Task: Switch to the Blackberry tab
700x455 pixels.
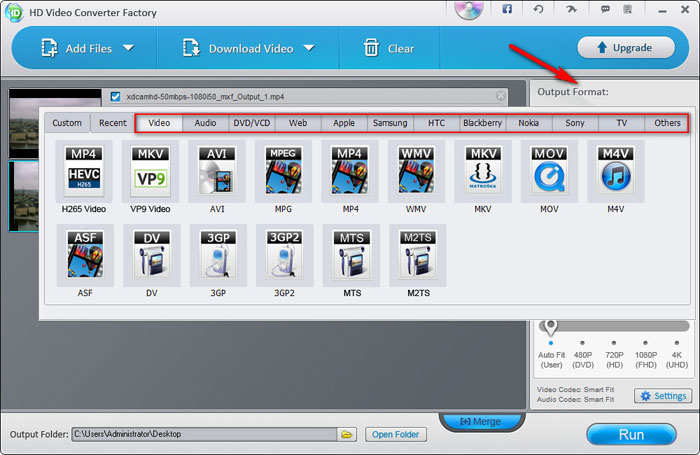Action: click(483, 123)
